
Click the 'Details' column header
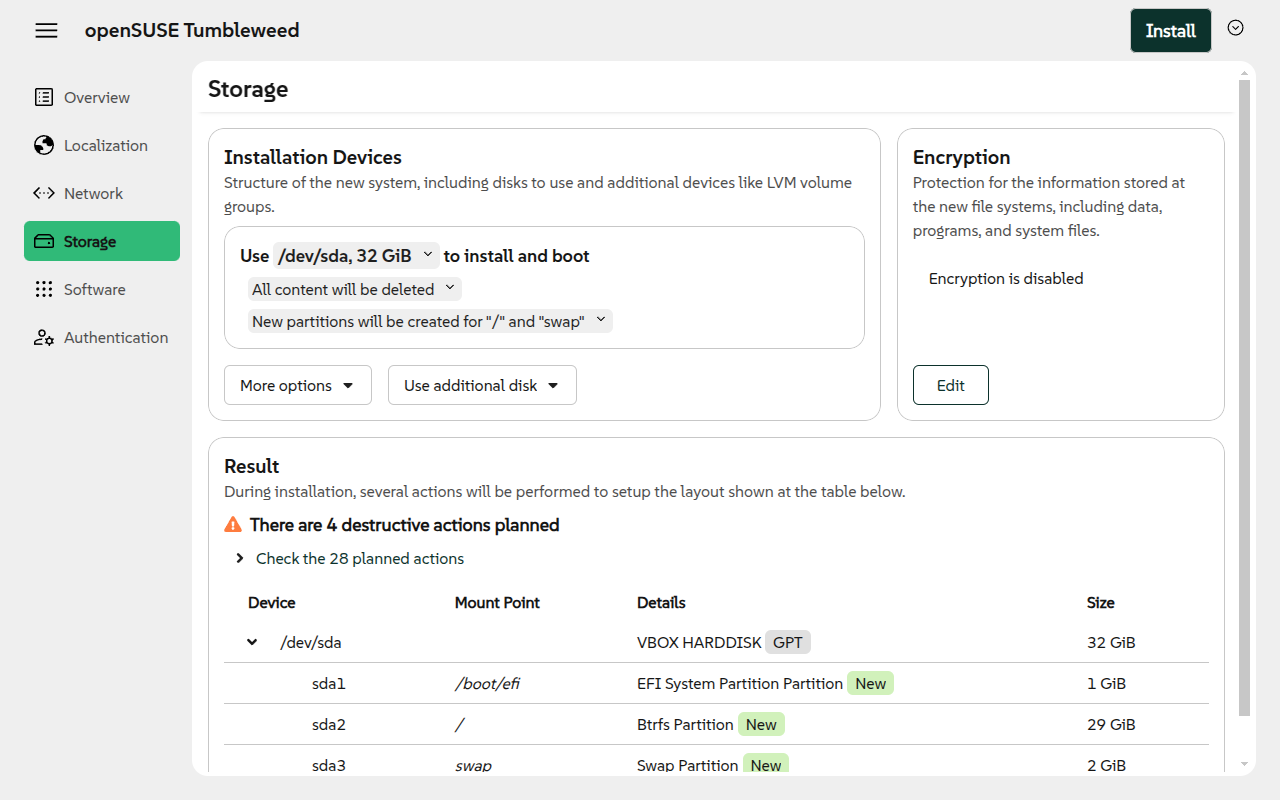pyautogui.click(x=661, y=602)
